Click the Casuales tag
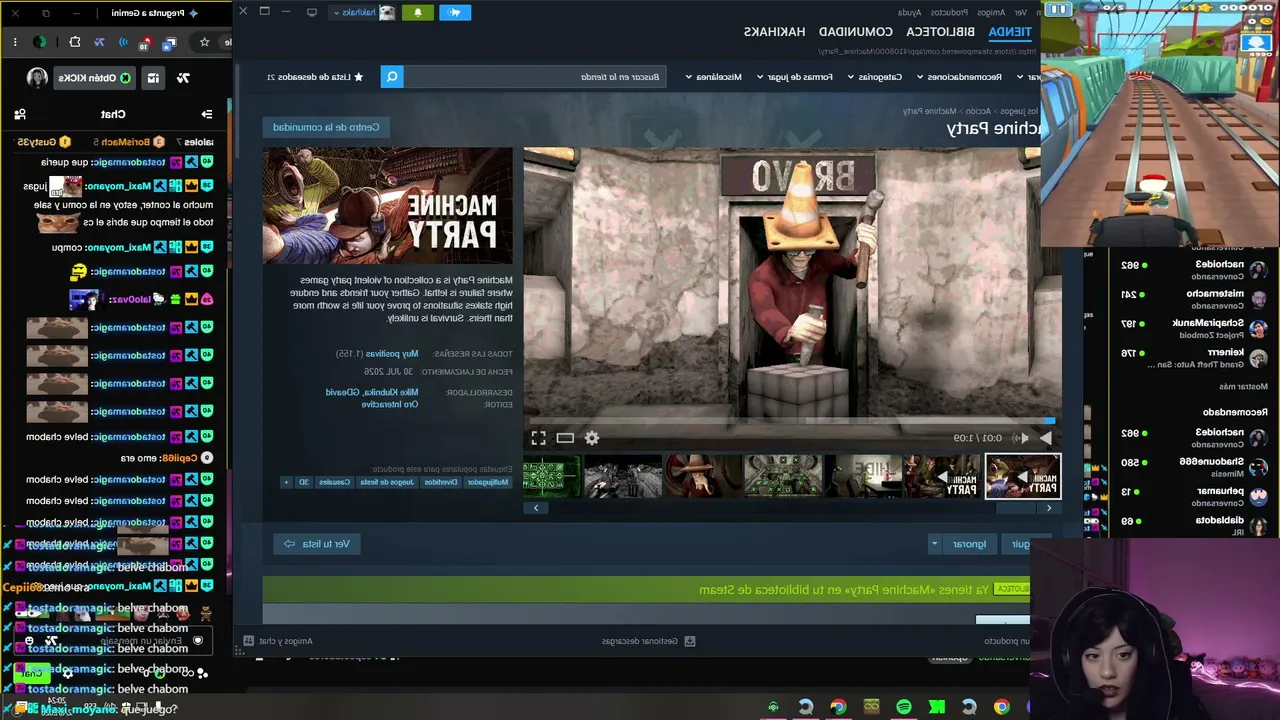Image resolution: width=1280 pixels, height=720 pixels. tap(334, 482)
